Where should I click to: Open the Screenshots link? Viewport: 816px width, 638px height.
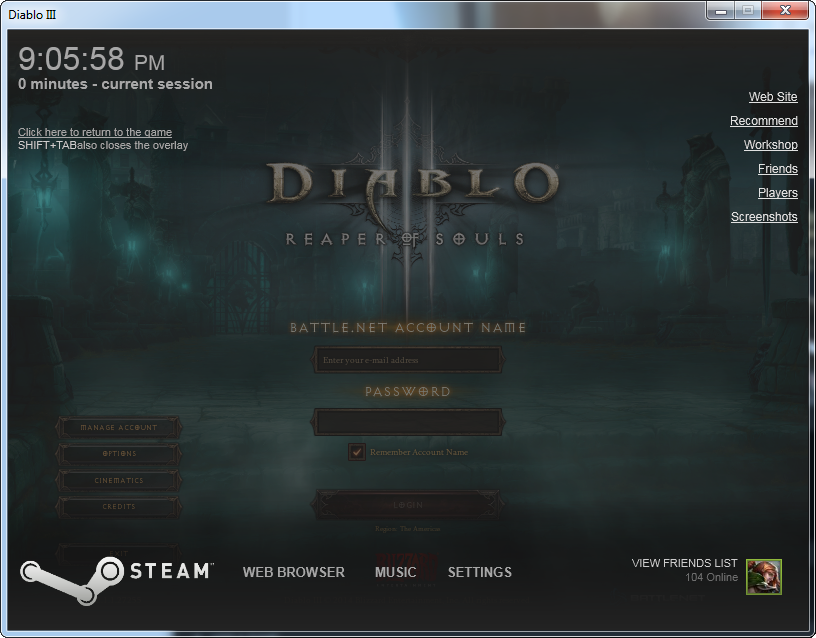764,216
